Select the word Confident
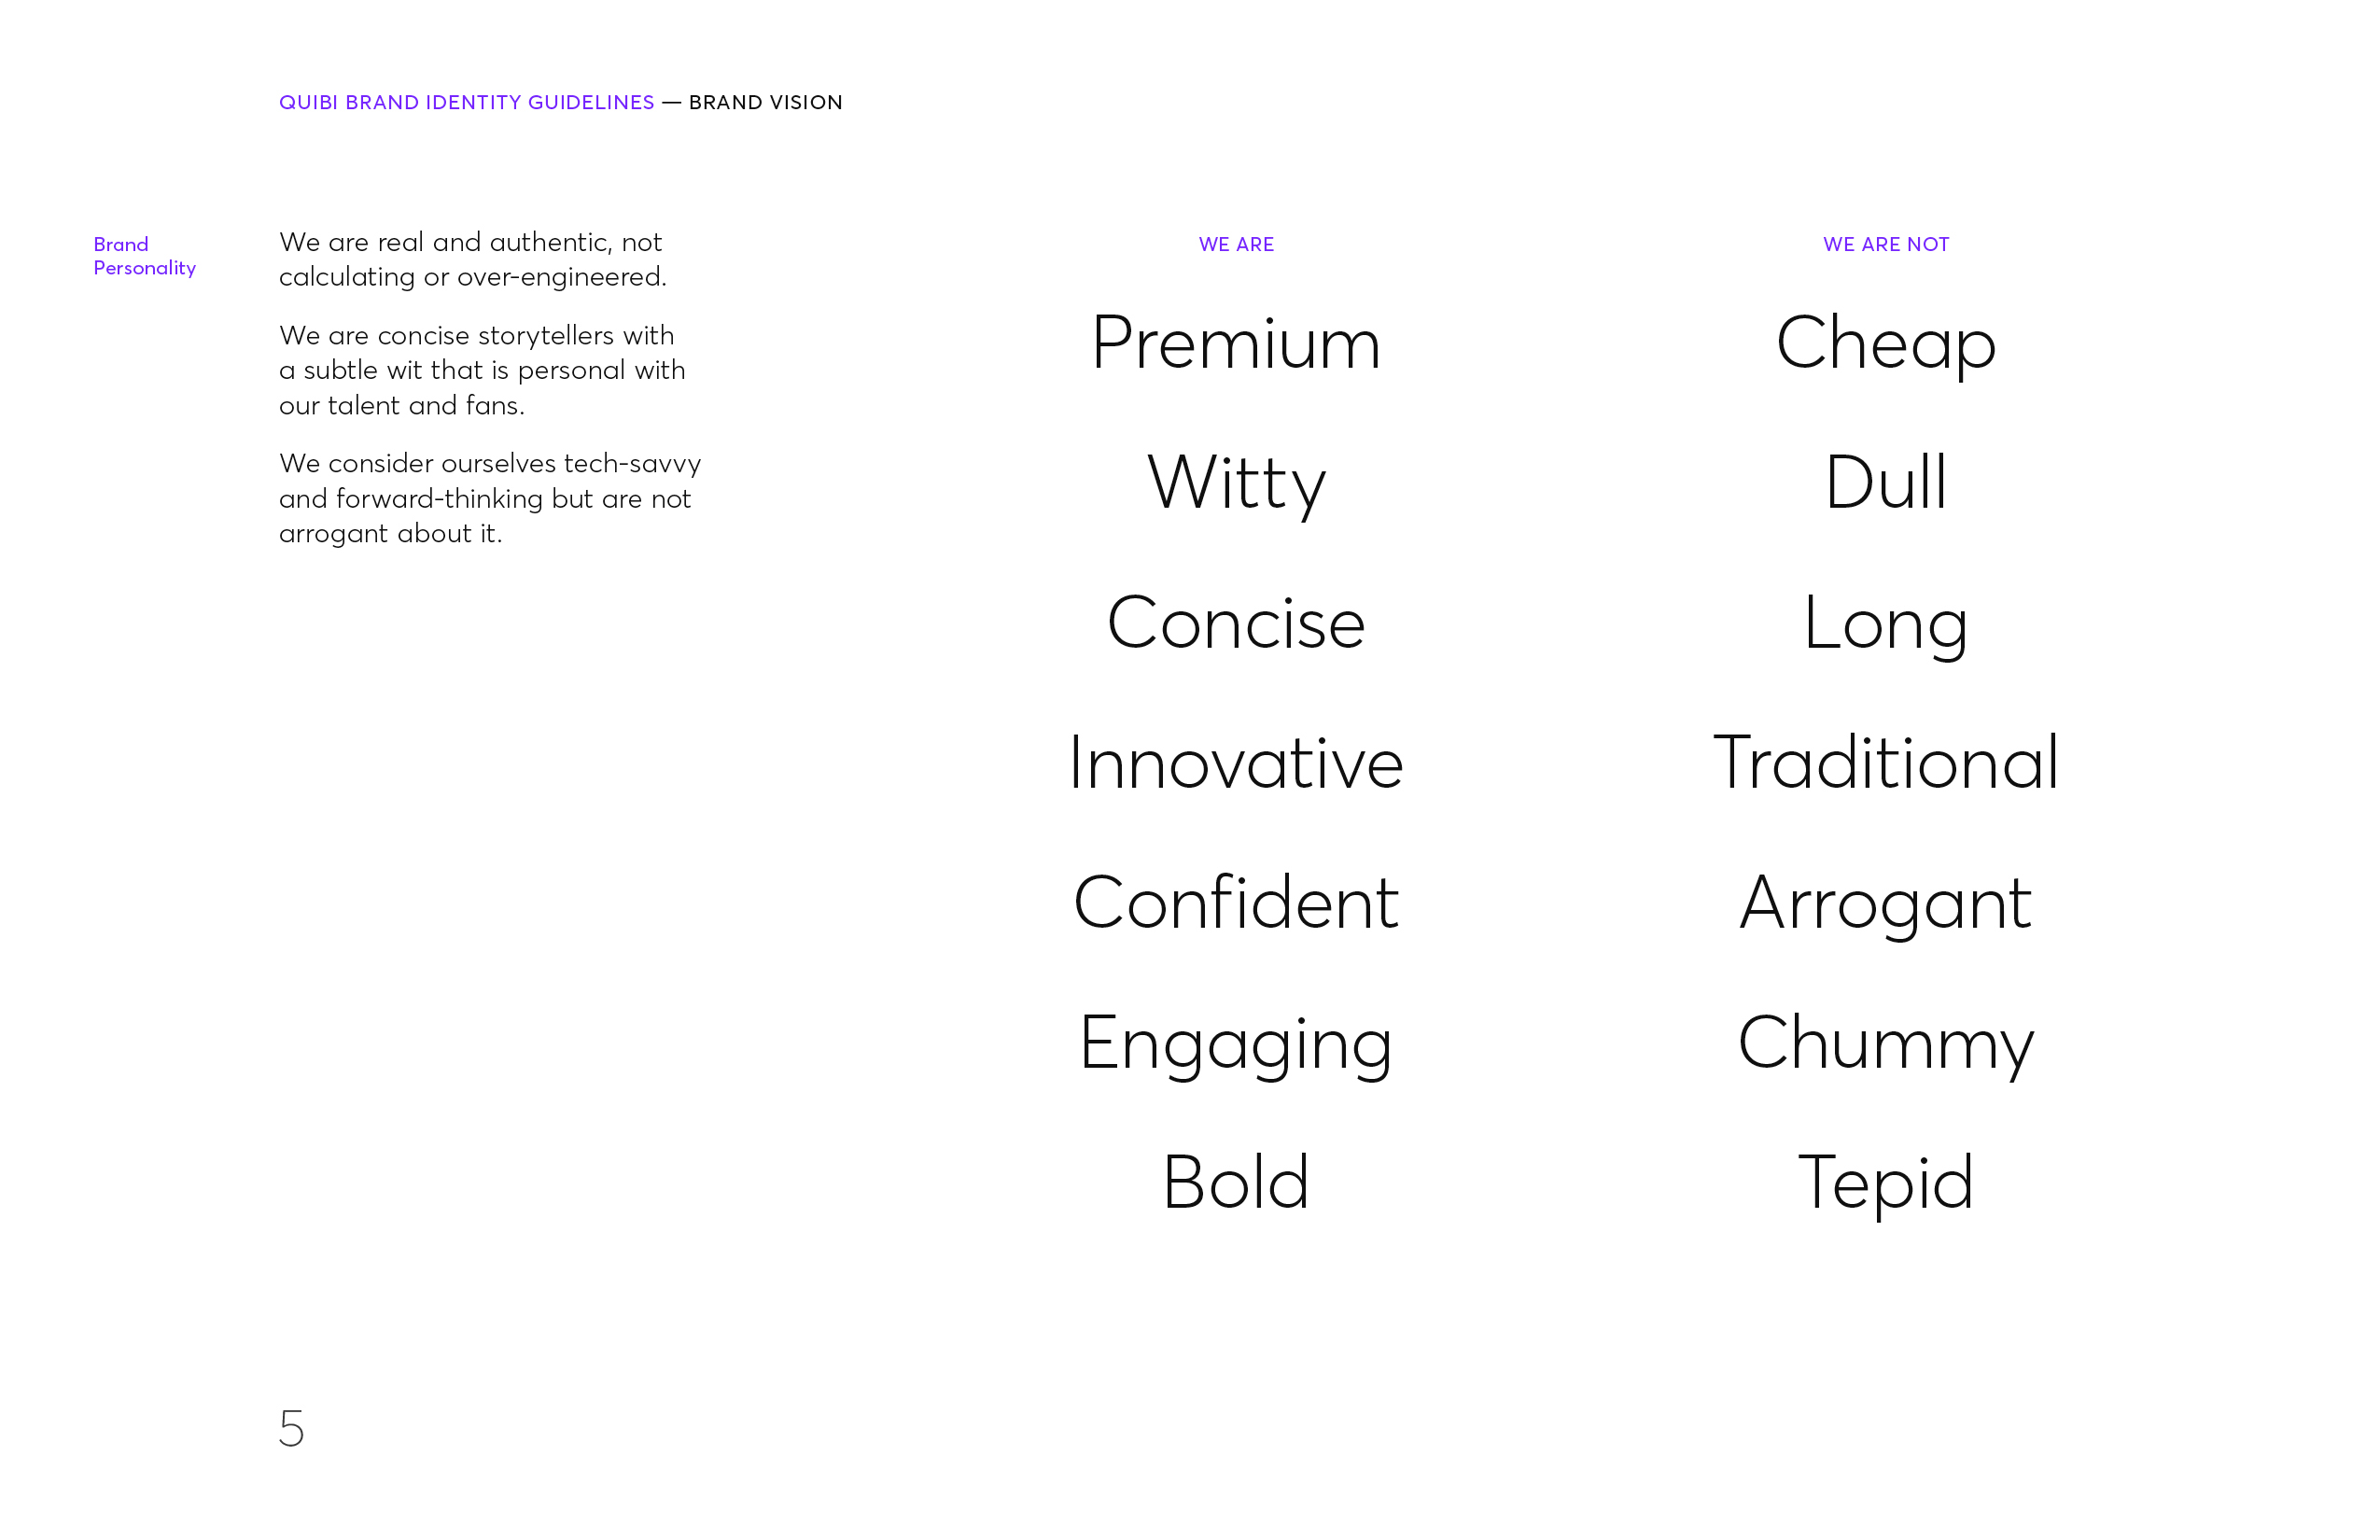This screenshot has height=1540, width=2380. point(1236,902)
